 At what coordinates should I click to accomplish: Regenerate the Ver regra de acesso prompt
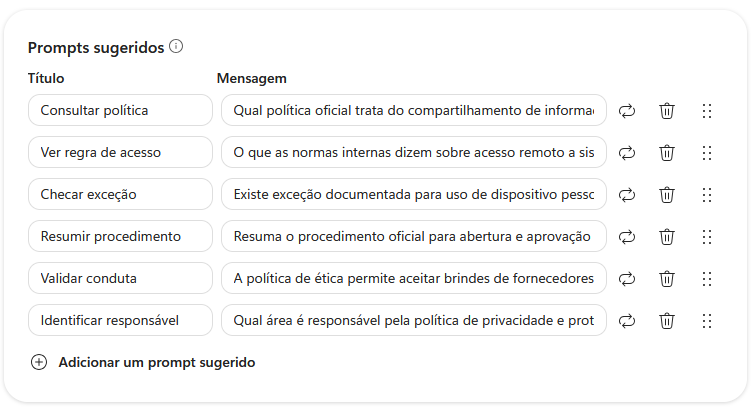627,153
